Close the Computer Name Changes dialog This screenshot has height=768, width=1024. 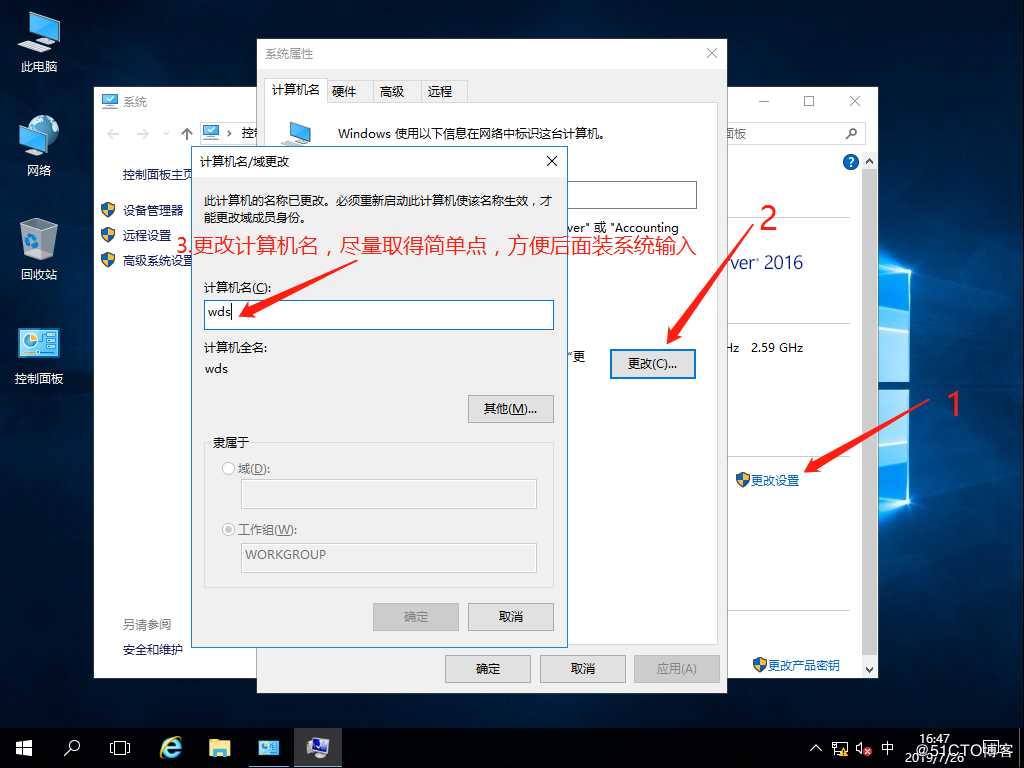coord(552,161)
